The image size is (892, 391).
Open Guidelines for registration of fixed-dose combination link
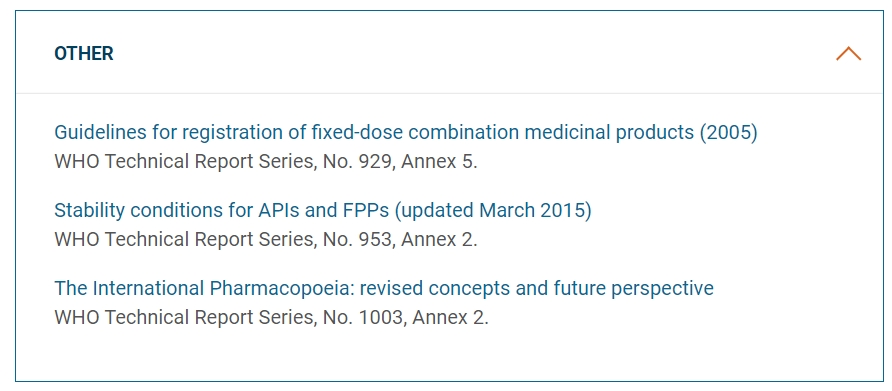pyautogui.click(x=406, y=132)
